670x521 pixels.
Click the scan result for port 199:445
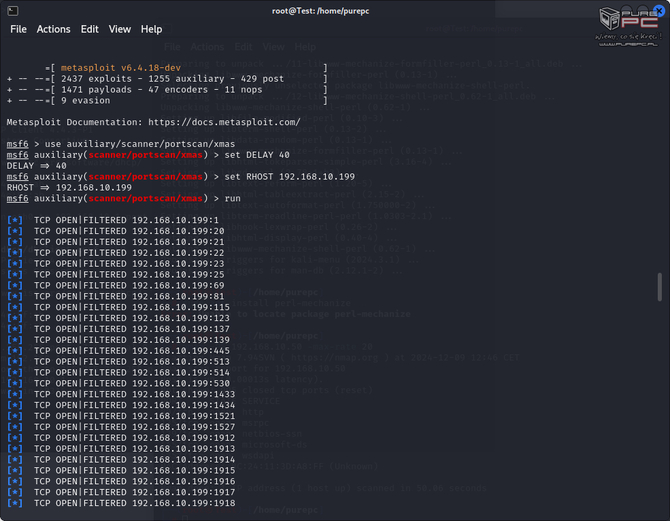pos(118,351)
